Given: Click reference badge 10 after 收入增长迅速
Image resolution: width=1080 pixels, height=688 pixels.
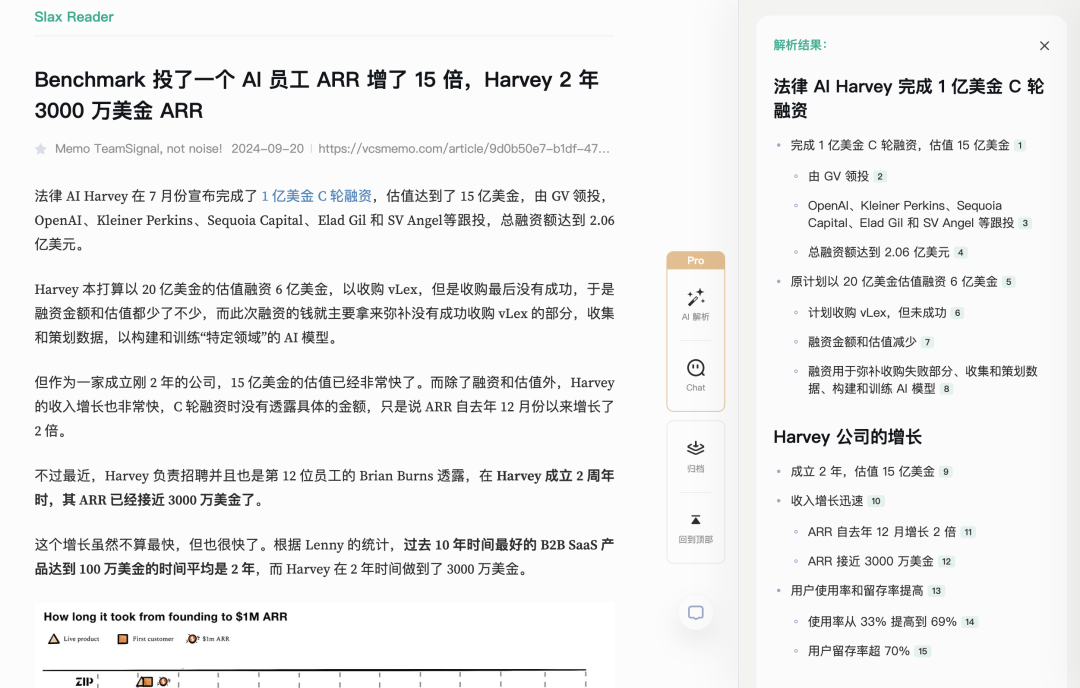Looking at the screenshot, I should pos(875,501).
